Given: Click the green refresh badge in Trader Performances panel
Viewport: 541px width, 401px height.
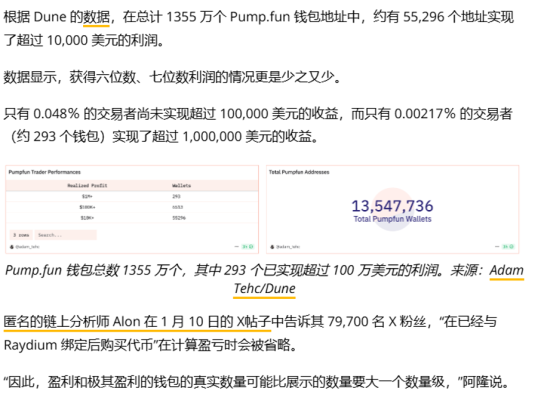Looking at the screenshot, I should pyautogui.click(x=248, y=246).
